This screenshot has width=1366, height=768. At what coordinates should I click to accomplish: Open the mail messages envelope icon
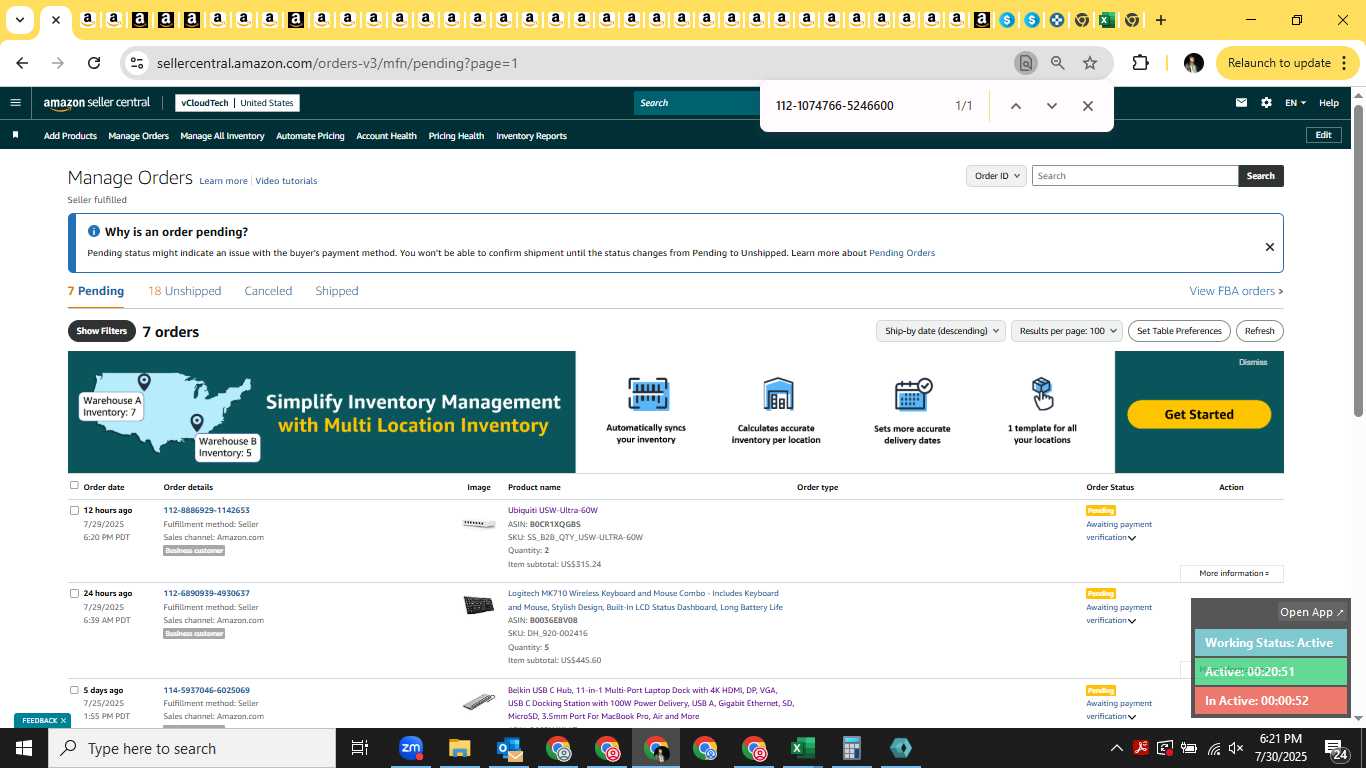(1241, 102)
